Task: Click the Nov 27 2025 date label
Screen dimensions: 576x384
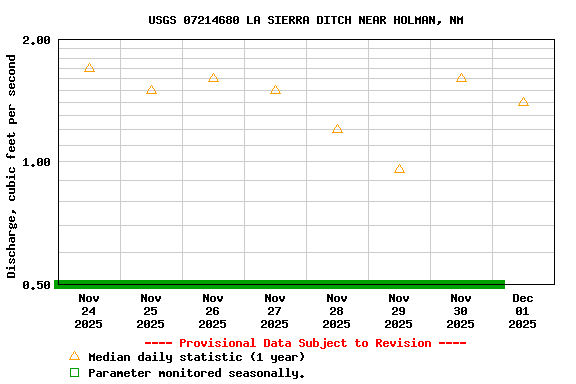Action: click(275, 311)
